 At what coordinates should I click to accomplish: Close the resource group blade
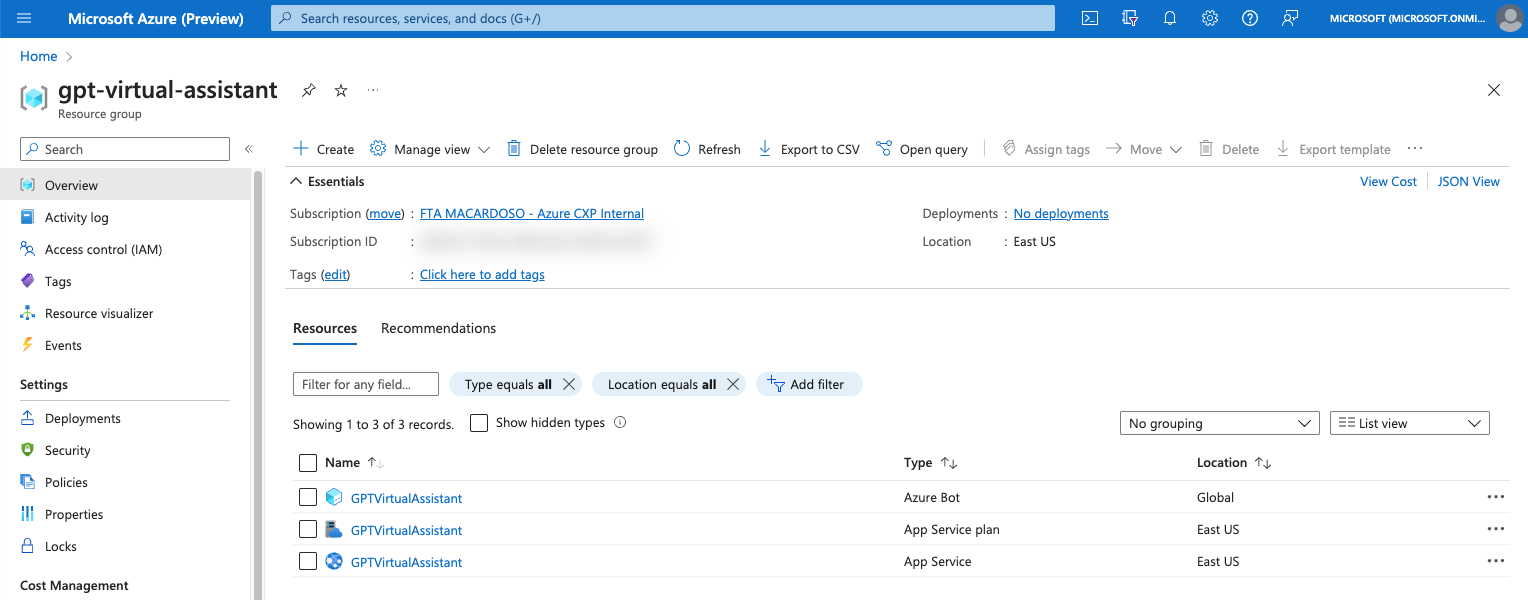1494,90
